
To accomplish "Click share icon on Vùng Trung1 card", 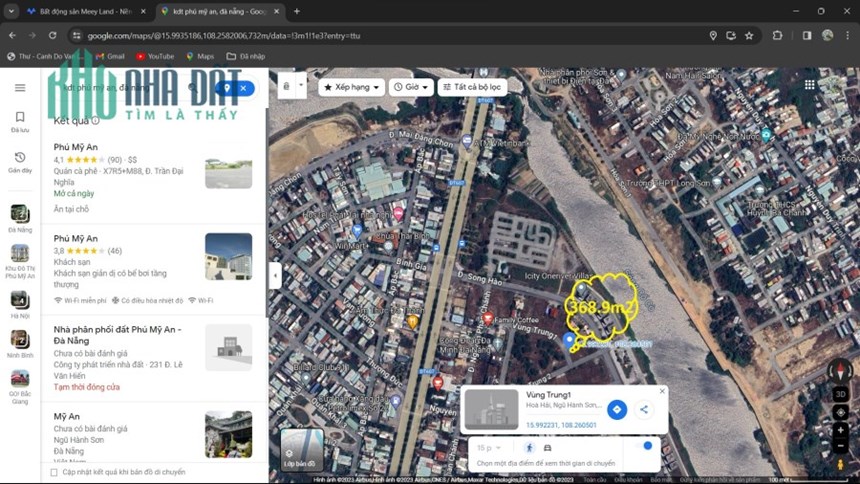I will [644, 409].
